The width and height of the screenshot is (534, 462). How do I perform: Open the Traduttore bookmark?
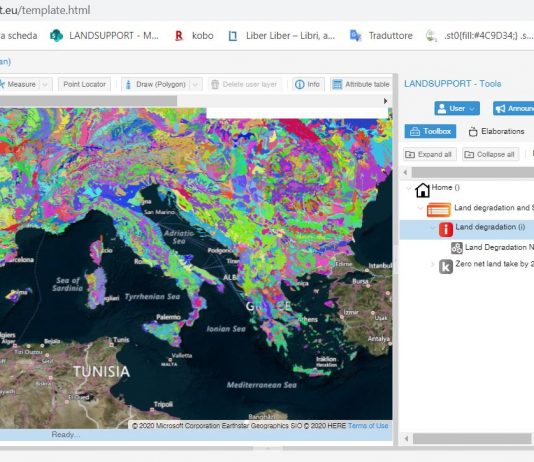[x=381, y=36]
